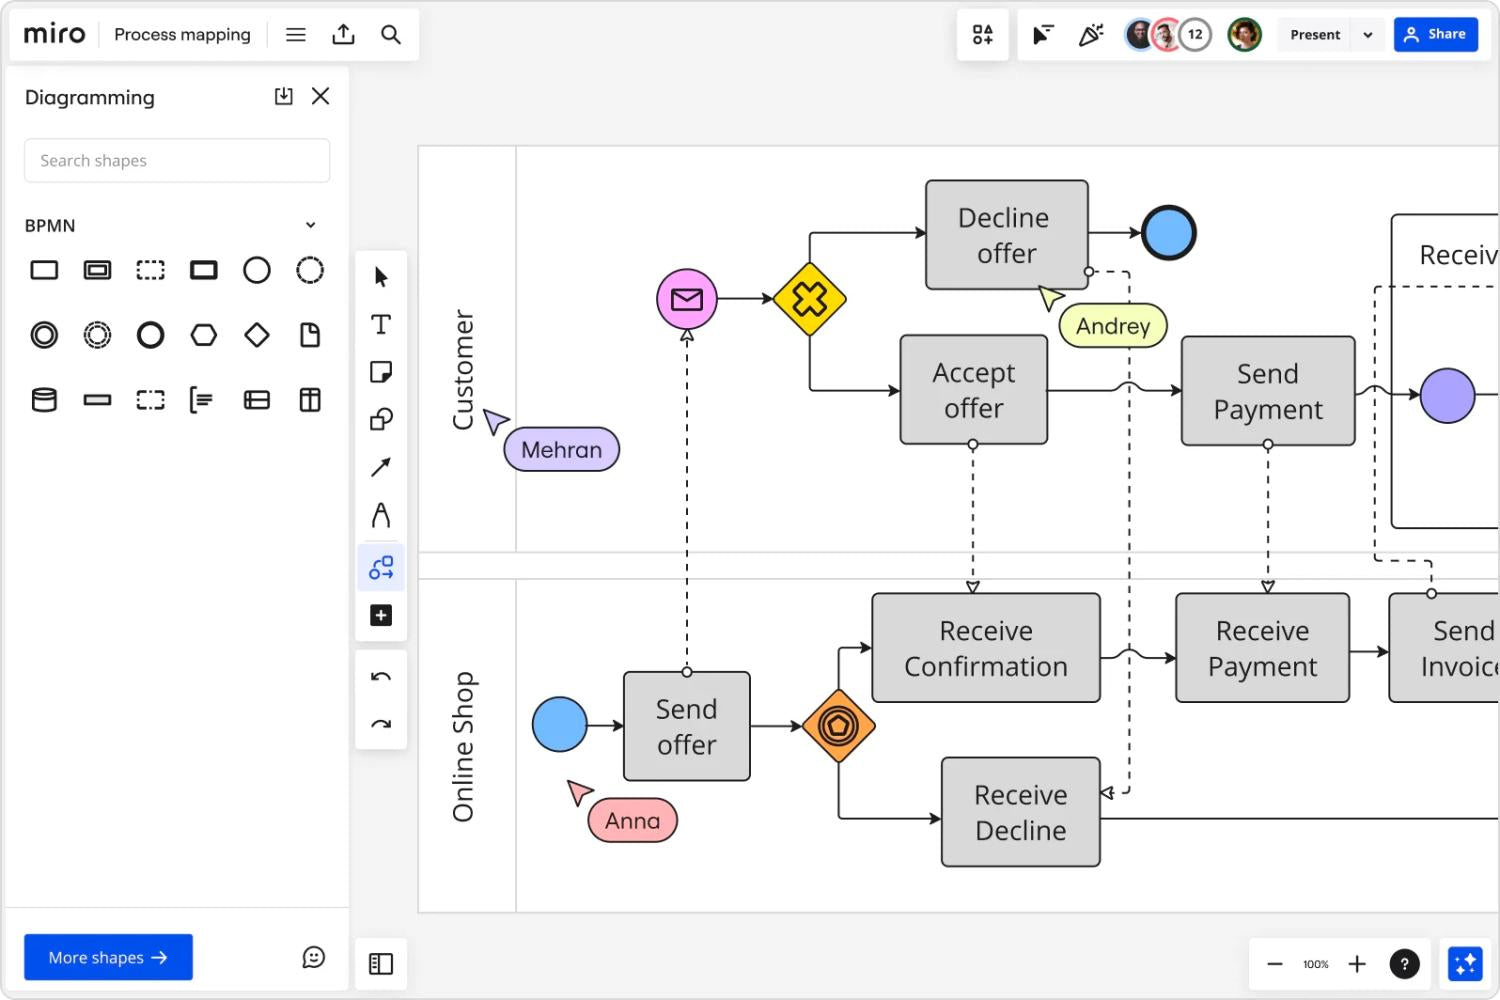Click in the Search shapes field
1500x1000 pixels.
(177, 160)
